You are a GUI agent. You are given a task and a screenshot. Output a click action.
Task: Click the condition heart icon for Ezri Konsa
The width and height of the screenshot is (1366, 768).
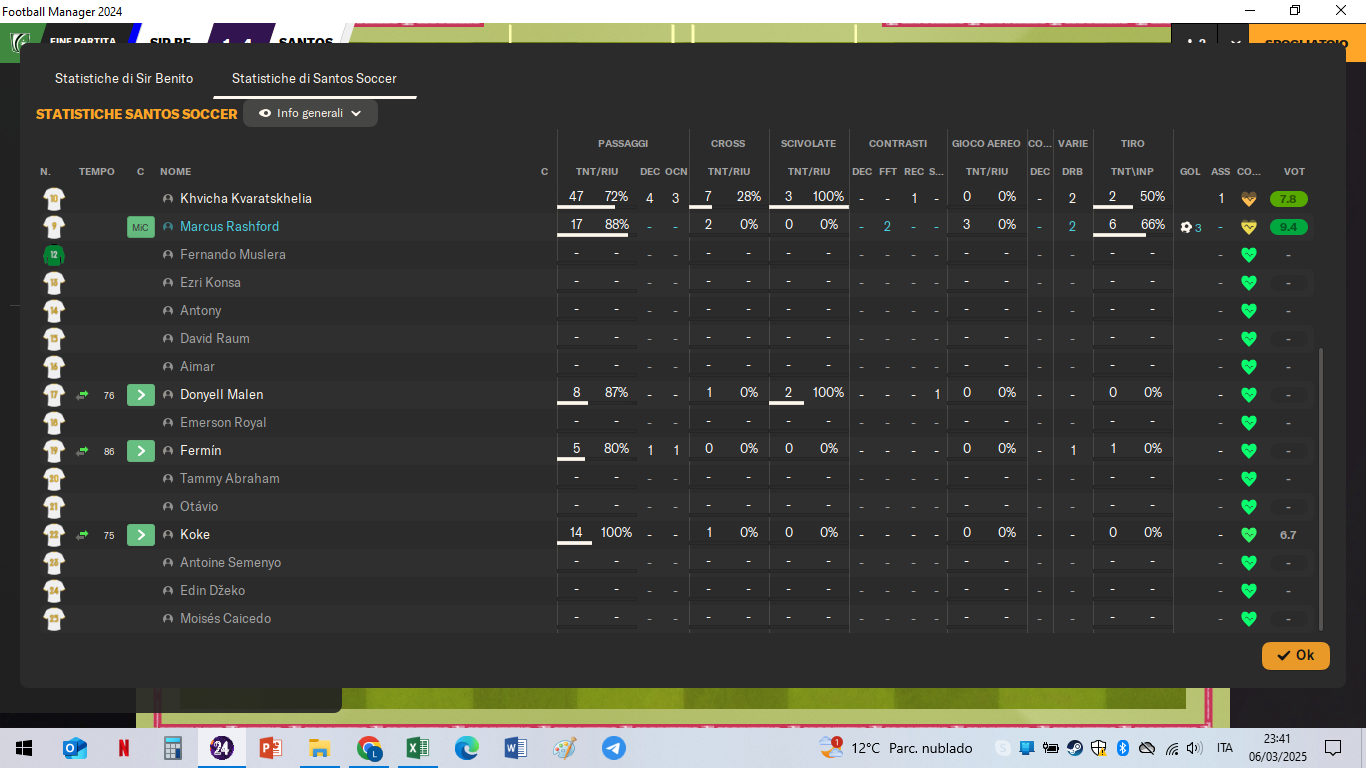point(1248,283)
